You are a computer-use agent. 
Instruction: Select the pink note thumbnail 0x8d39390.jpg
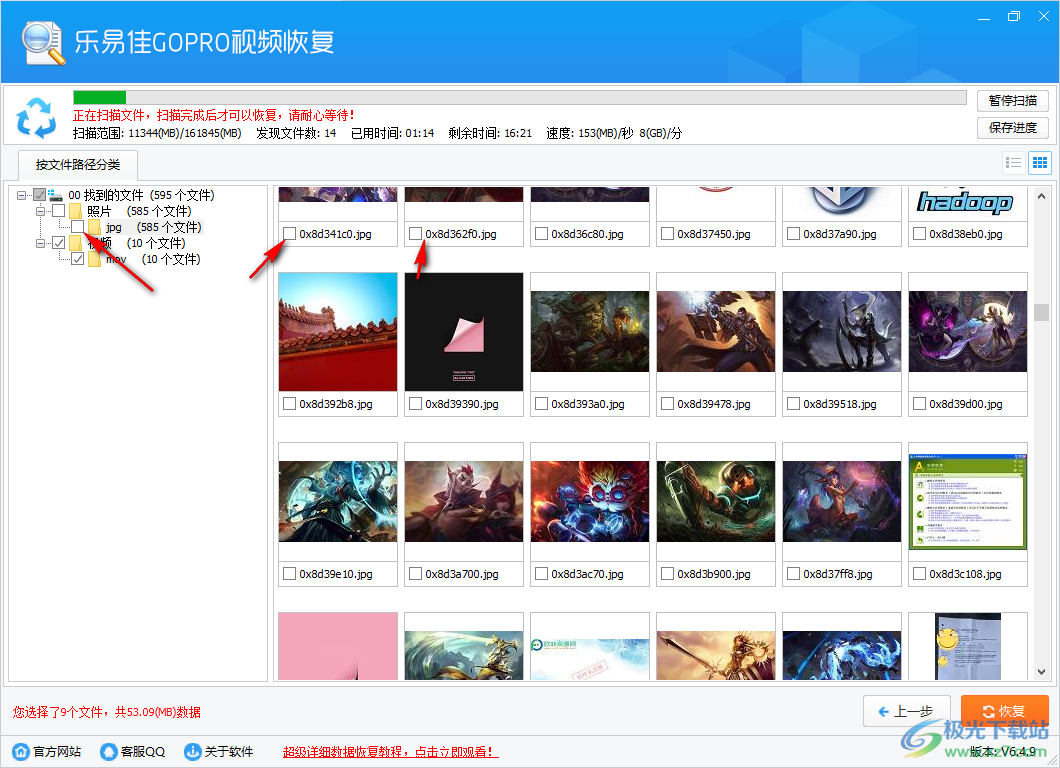click(x=464, y=332)
